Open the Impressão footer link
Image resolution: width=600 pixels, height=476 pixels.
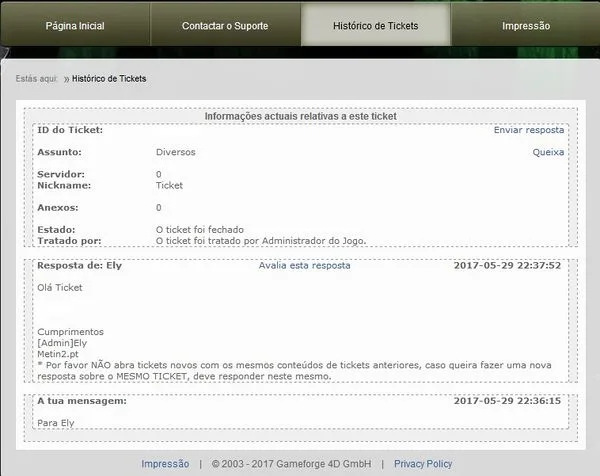(x=165, y=464)
